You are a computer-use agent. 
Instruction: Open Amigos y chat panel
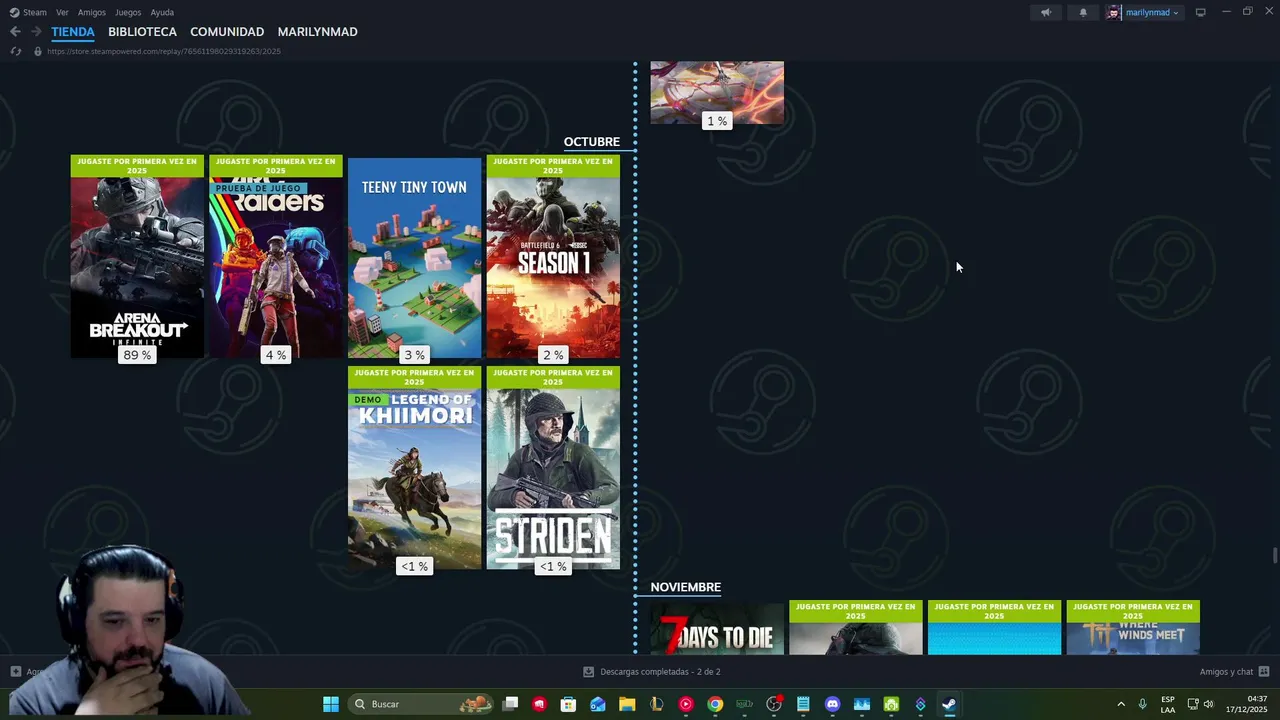click(1234, 672)
